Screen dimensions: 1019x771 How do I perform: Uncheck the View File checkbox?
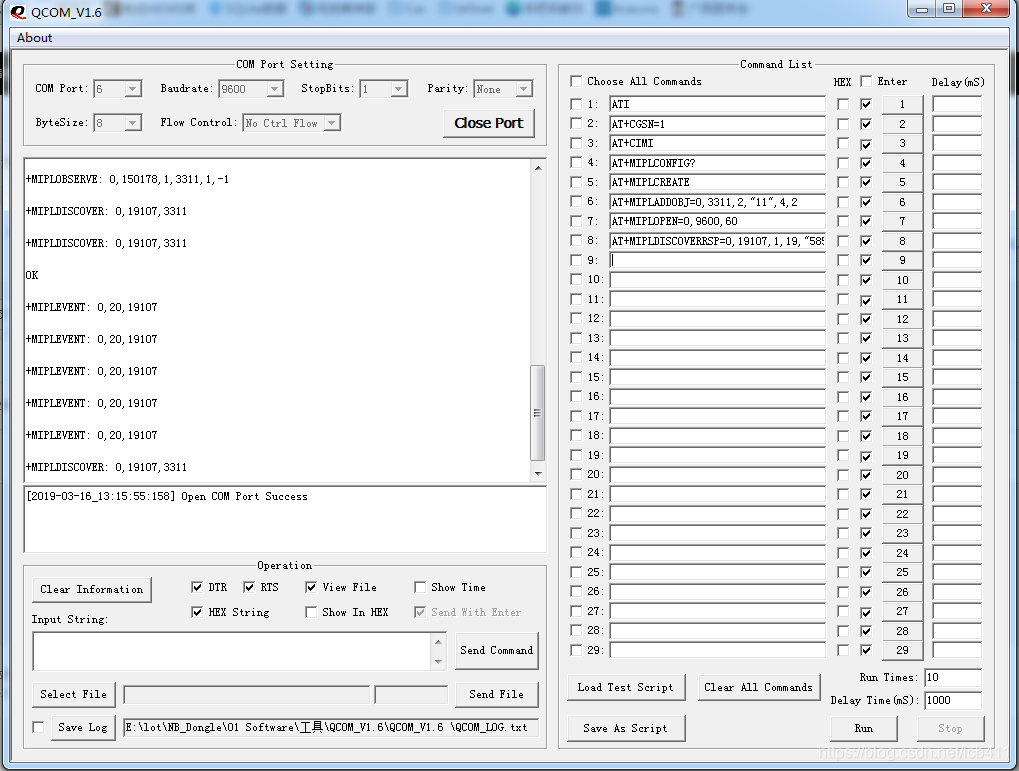coord(311,587)
